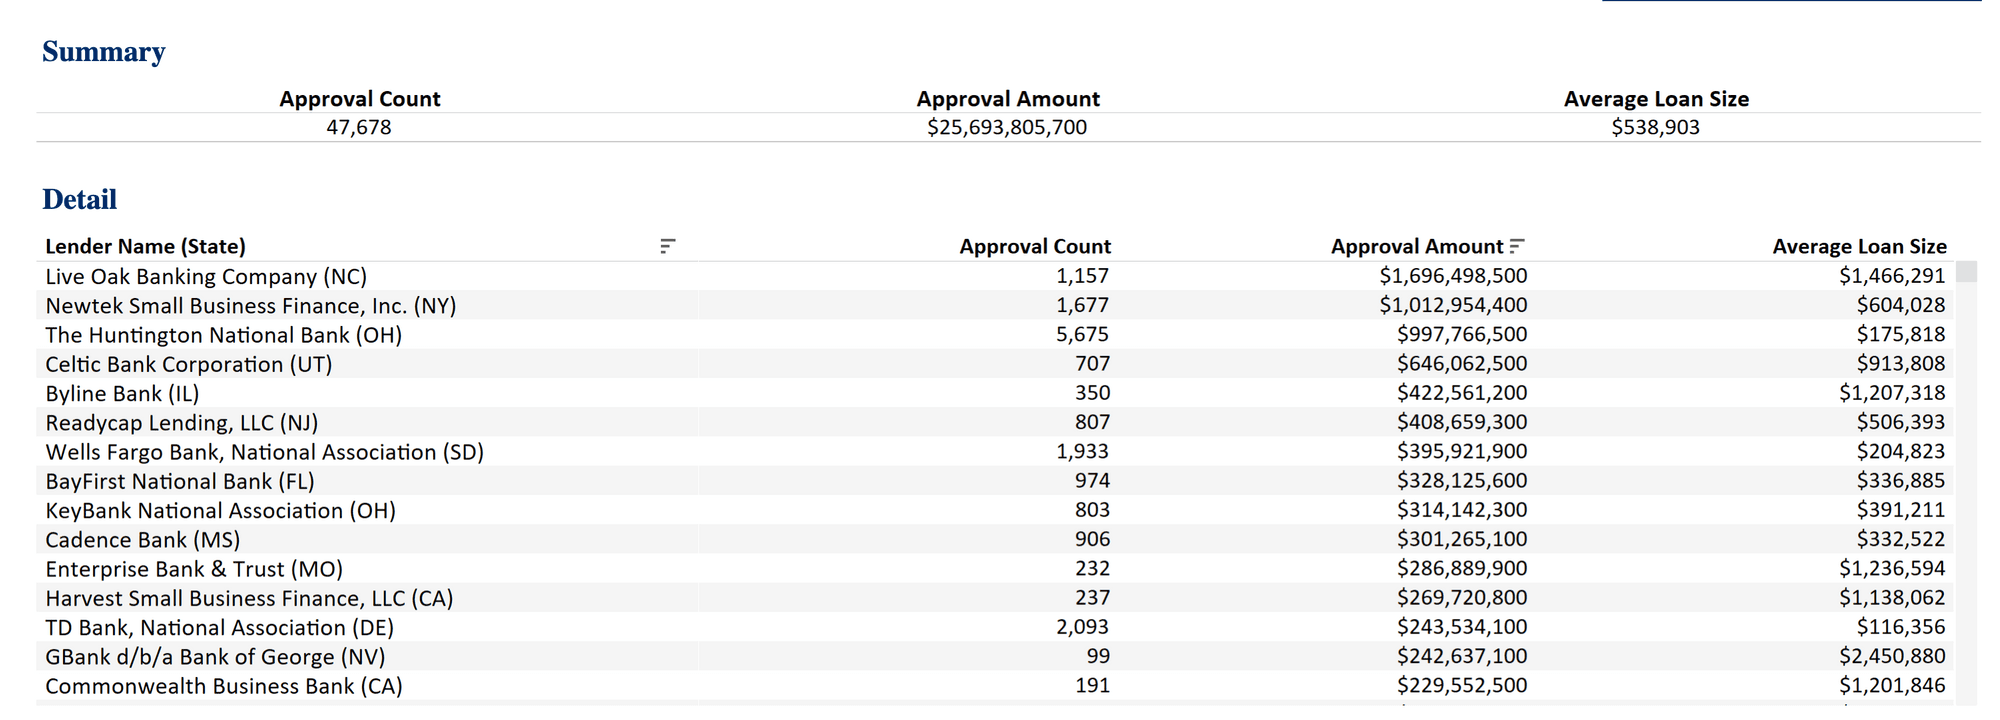The image size is (2000, 720).
Task: Select Newtek Small Business Finance, Inc. (NY)
Action: coord(251,305)
